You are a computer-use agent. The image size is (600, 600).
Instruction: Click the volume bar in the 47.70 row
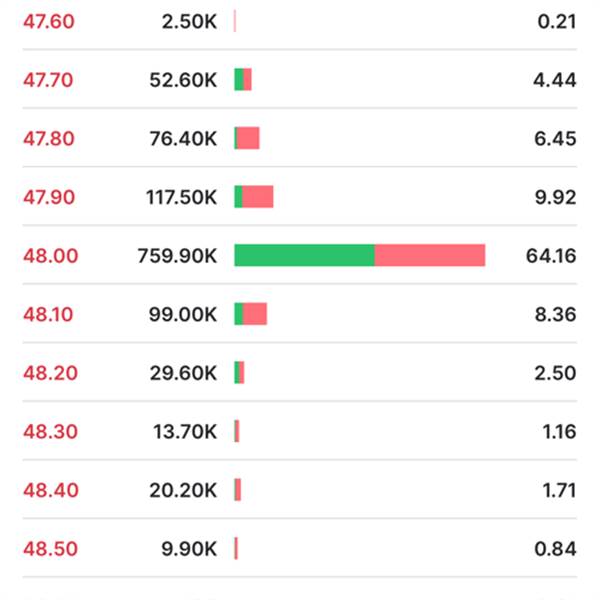tap(243, 80)
